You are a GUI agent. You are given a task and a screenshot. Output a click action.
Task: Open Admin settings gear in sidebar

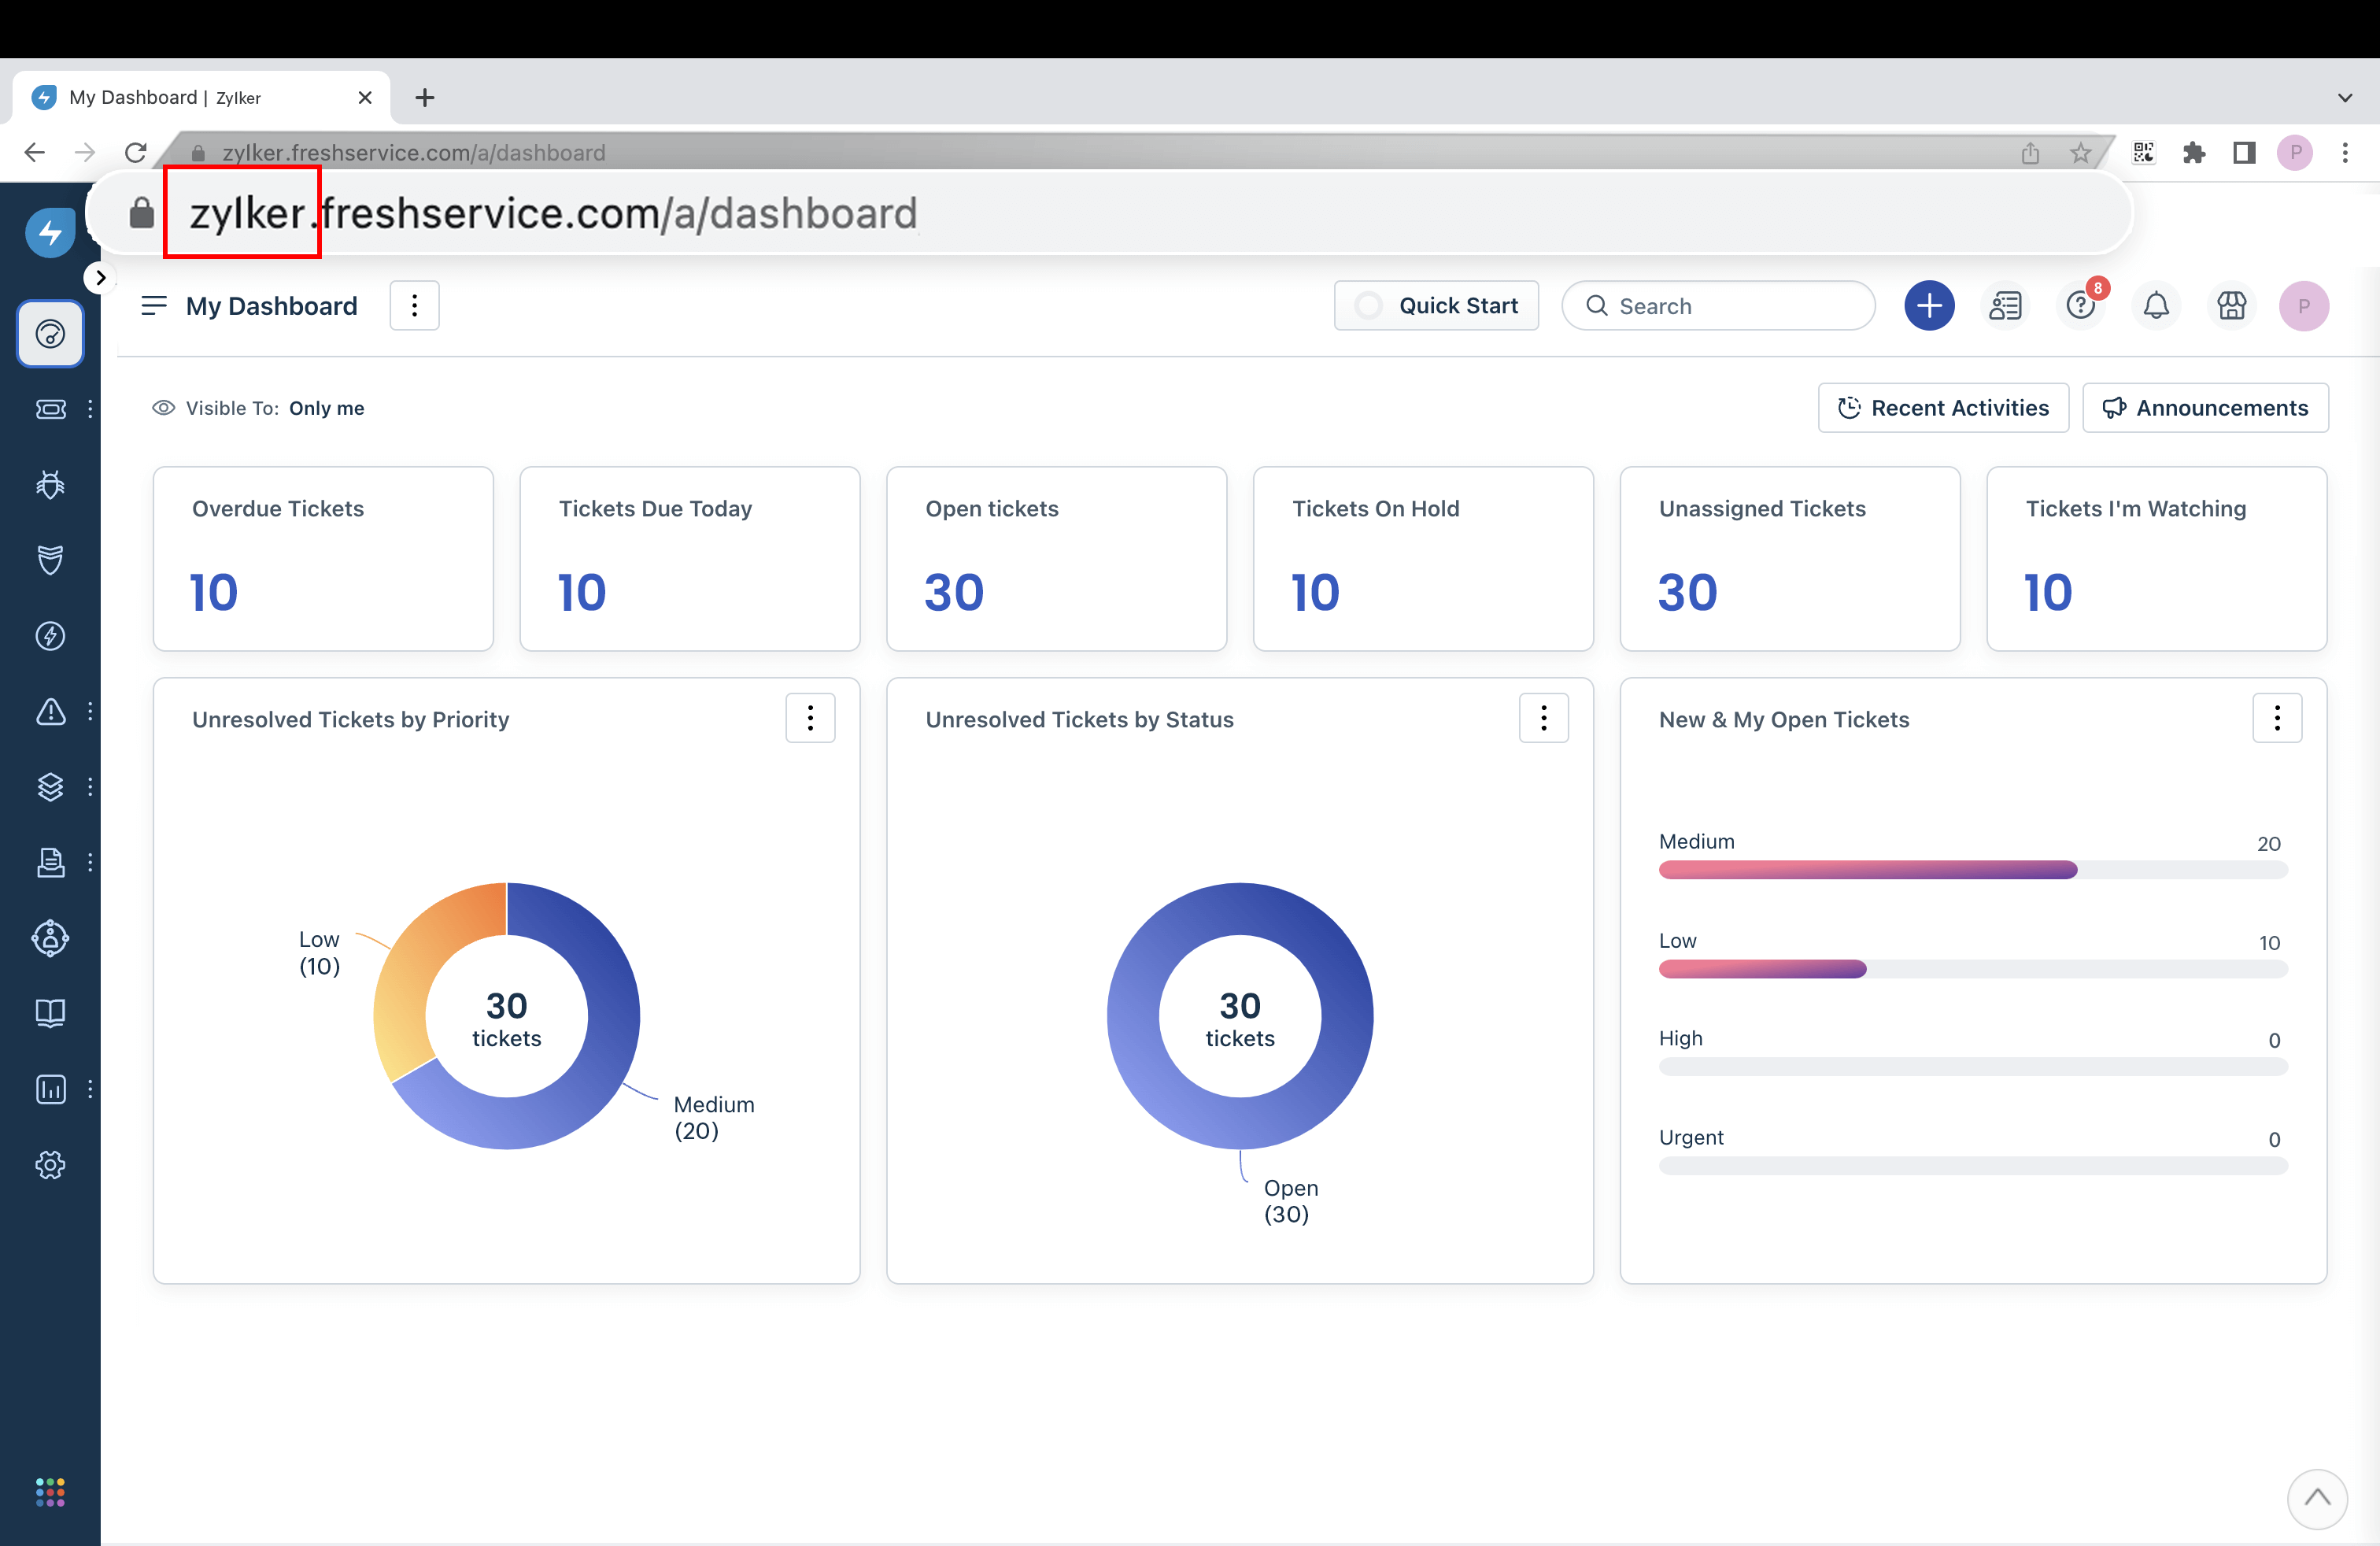click(x=50, y=1165)
